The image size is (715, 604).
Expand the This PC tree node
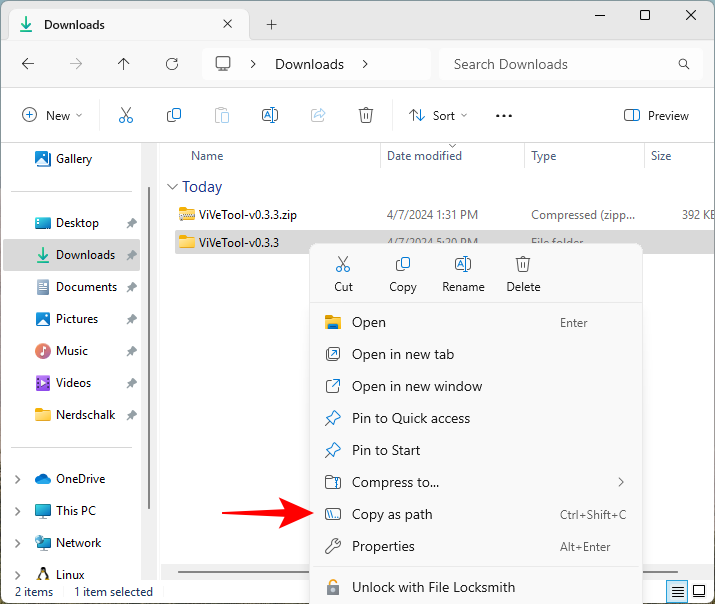tap(17, 511)
